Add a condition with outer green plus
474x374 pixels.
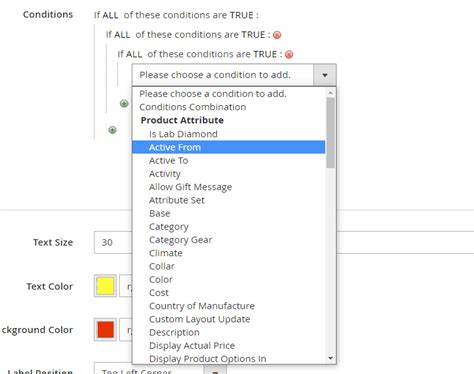point(113,130)
